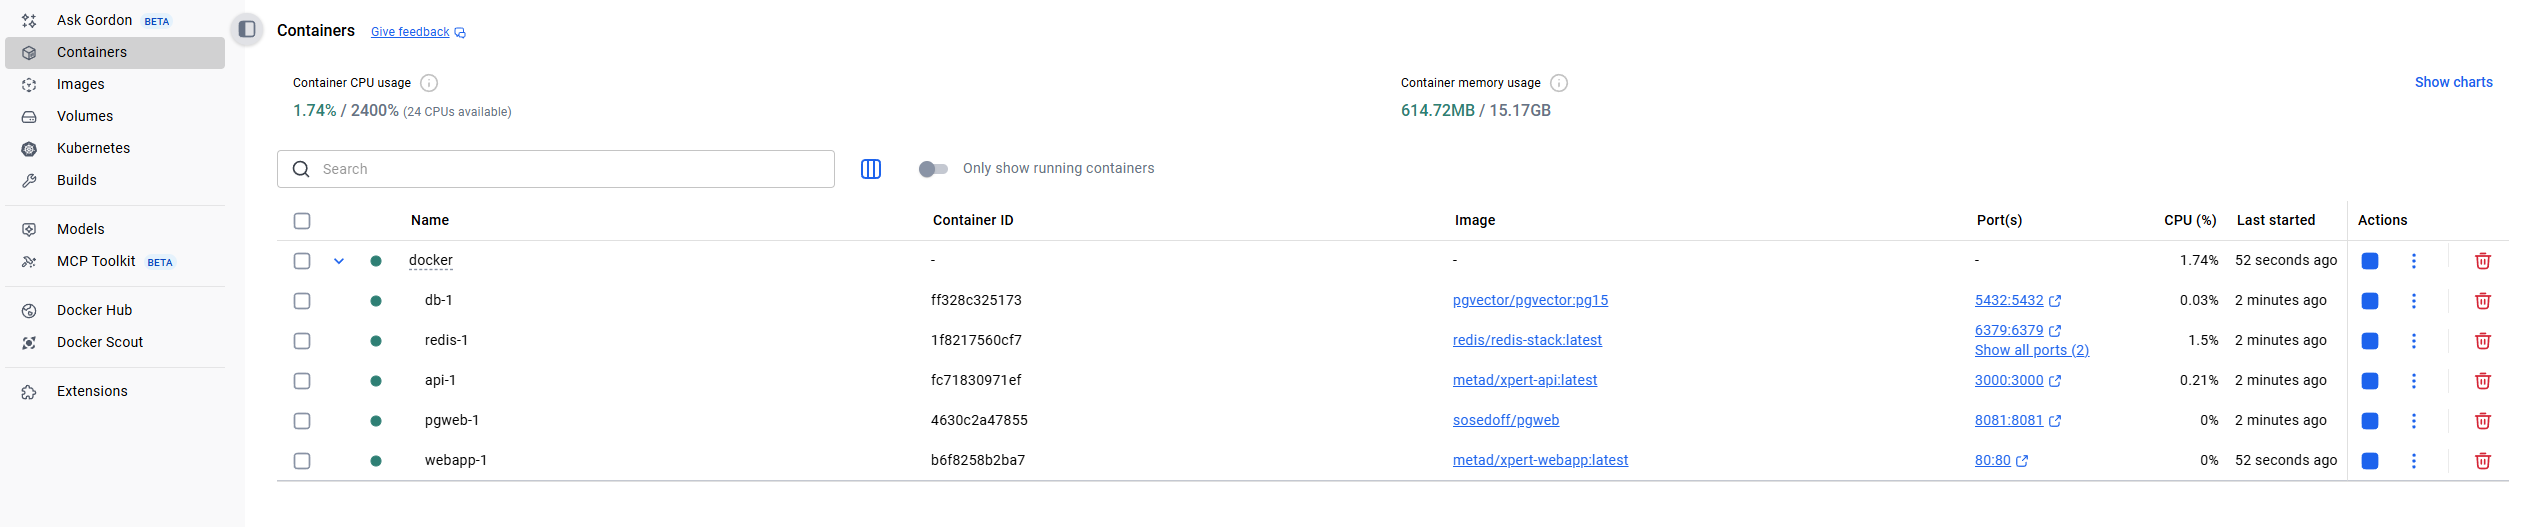Screen dimensions: 2532x527
Task: Open column layout options icon
Action: [x=871, y=169]
